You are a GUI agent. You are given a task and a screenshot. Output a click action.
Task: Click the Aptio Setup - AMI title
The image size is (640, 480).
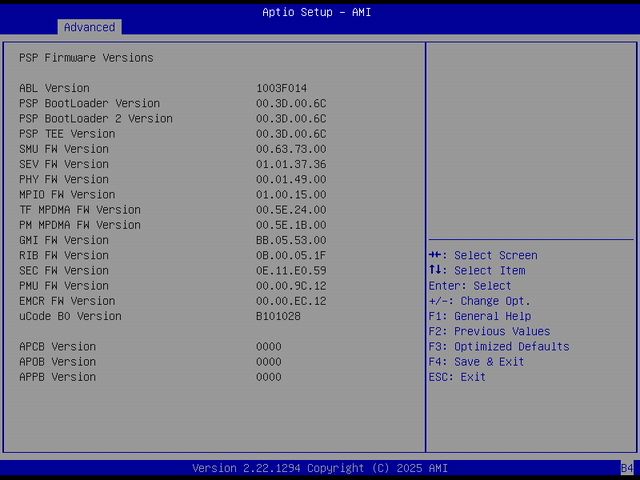(317, 12)
